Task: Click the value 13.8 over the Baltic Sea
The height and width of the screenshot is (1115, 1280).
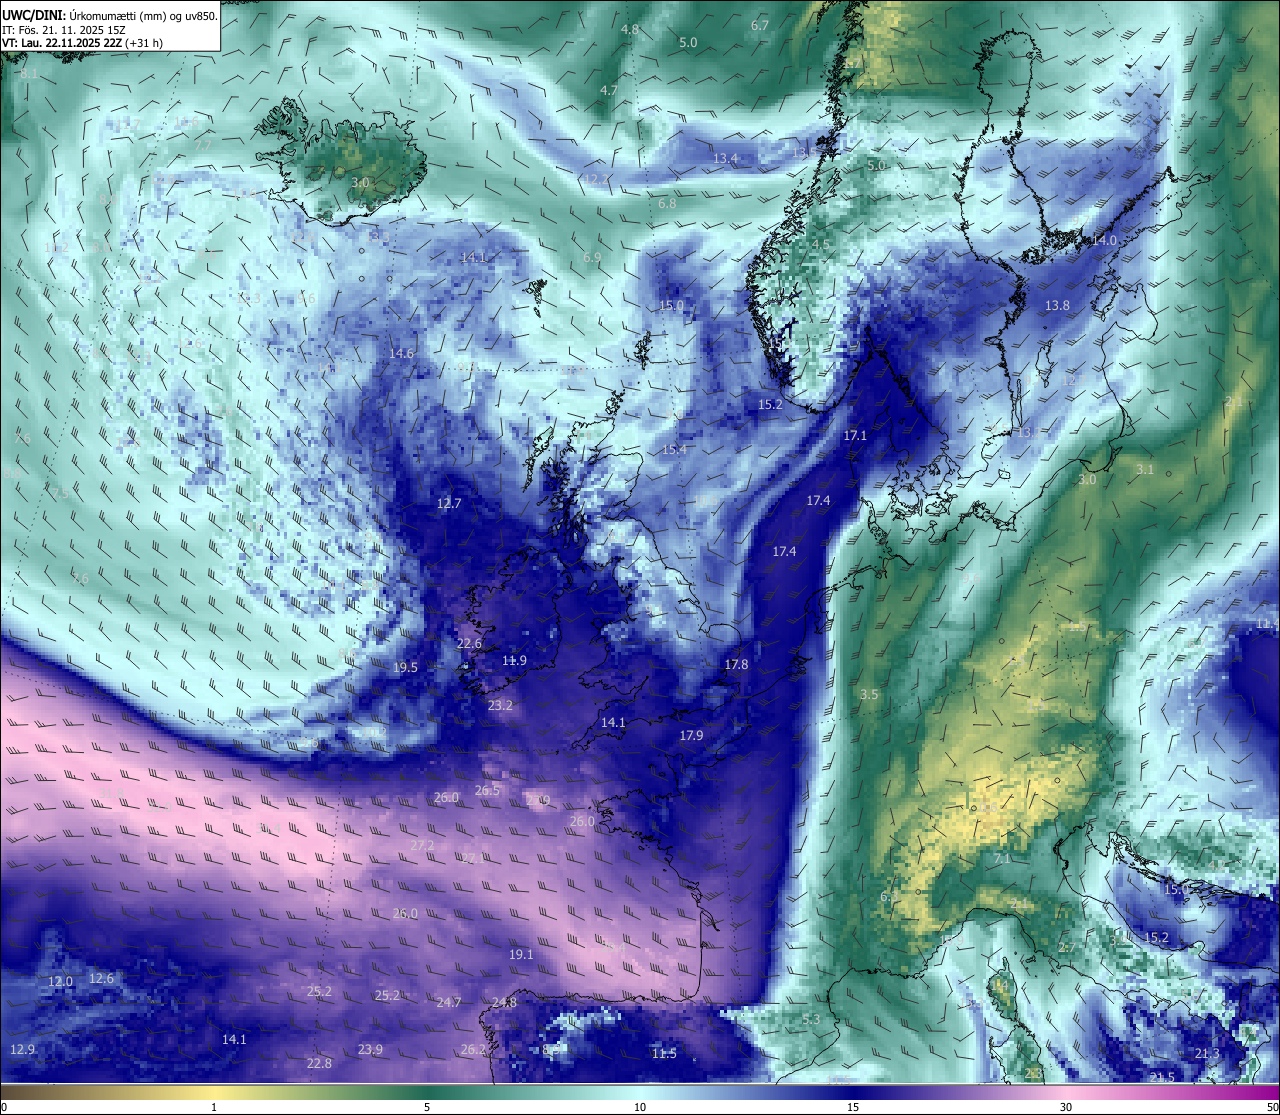Action: [x=1057, y=306]
